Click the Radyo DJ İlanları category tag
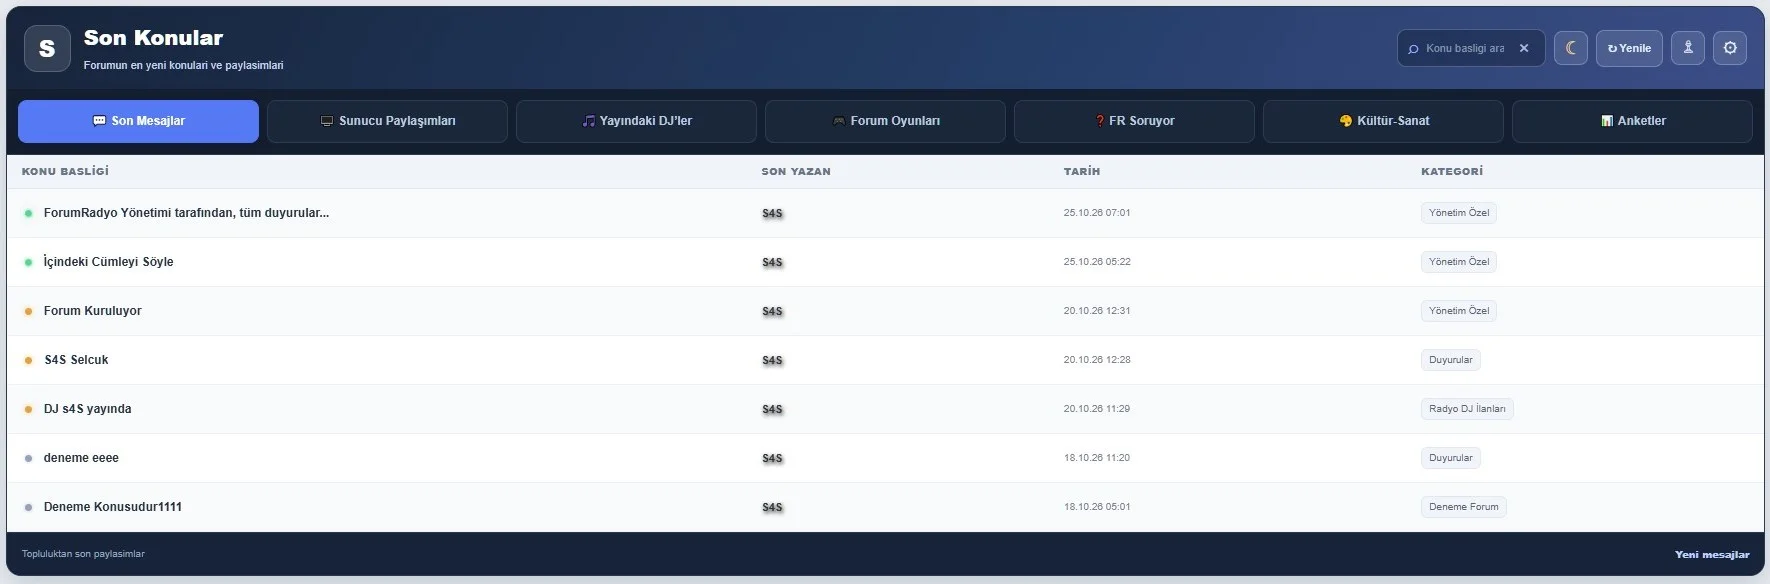This screenshot has width=1770, height=584. click(1467, 409)
